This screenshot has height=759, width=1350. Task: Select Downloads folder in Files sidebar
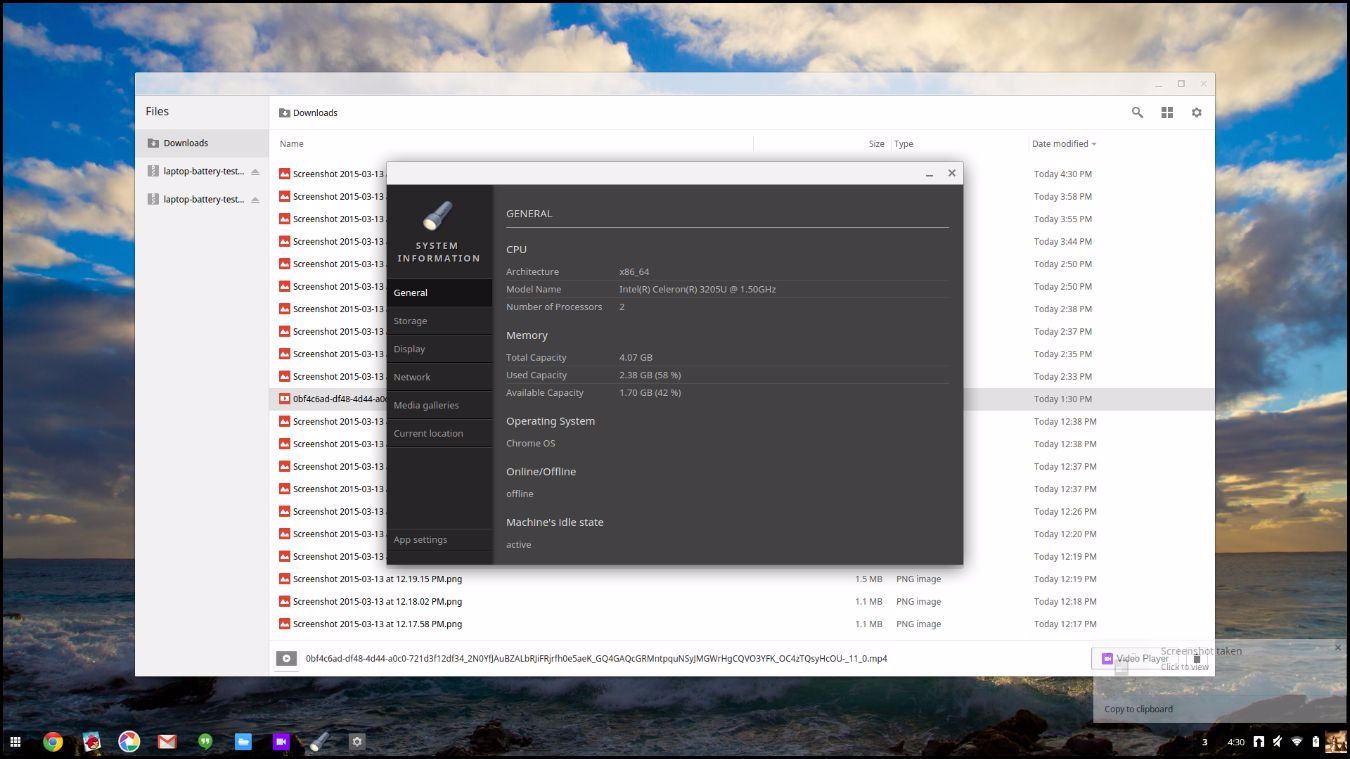click(x=203, y=143)
